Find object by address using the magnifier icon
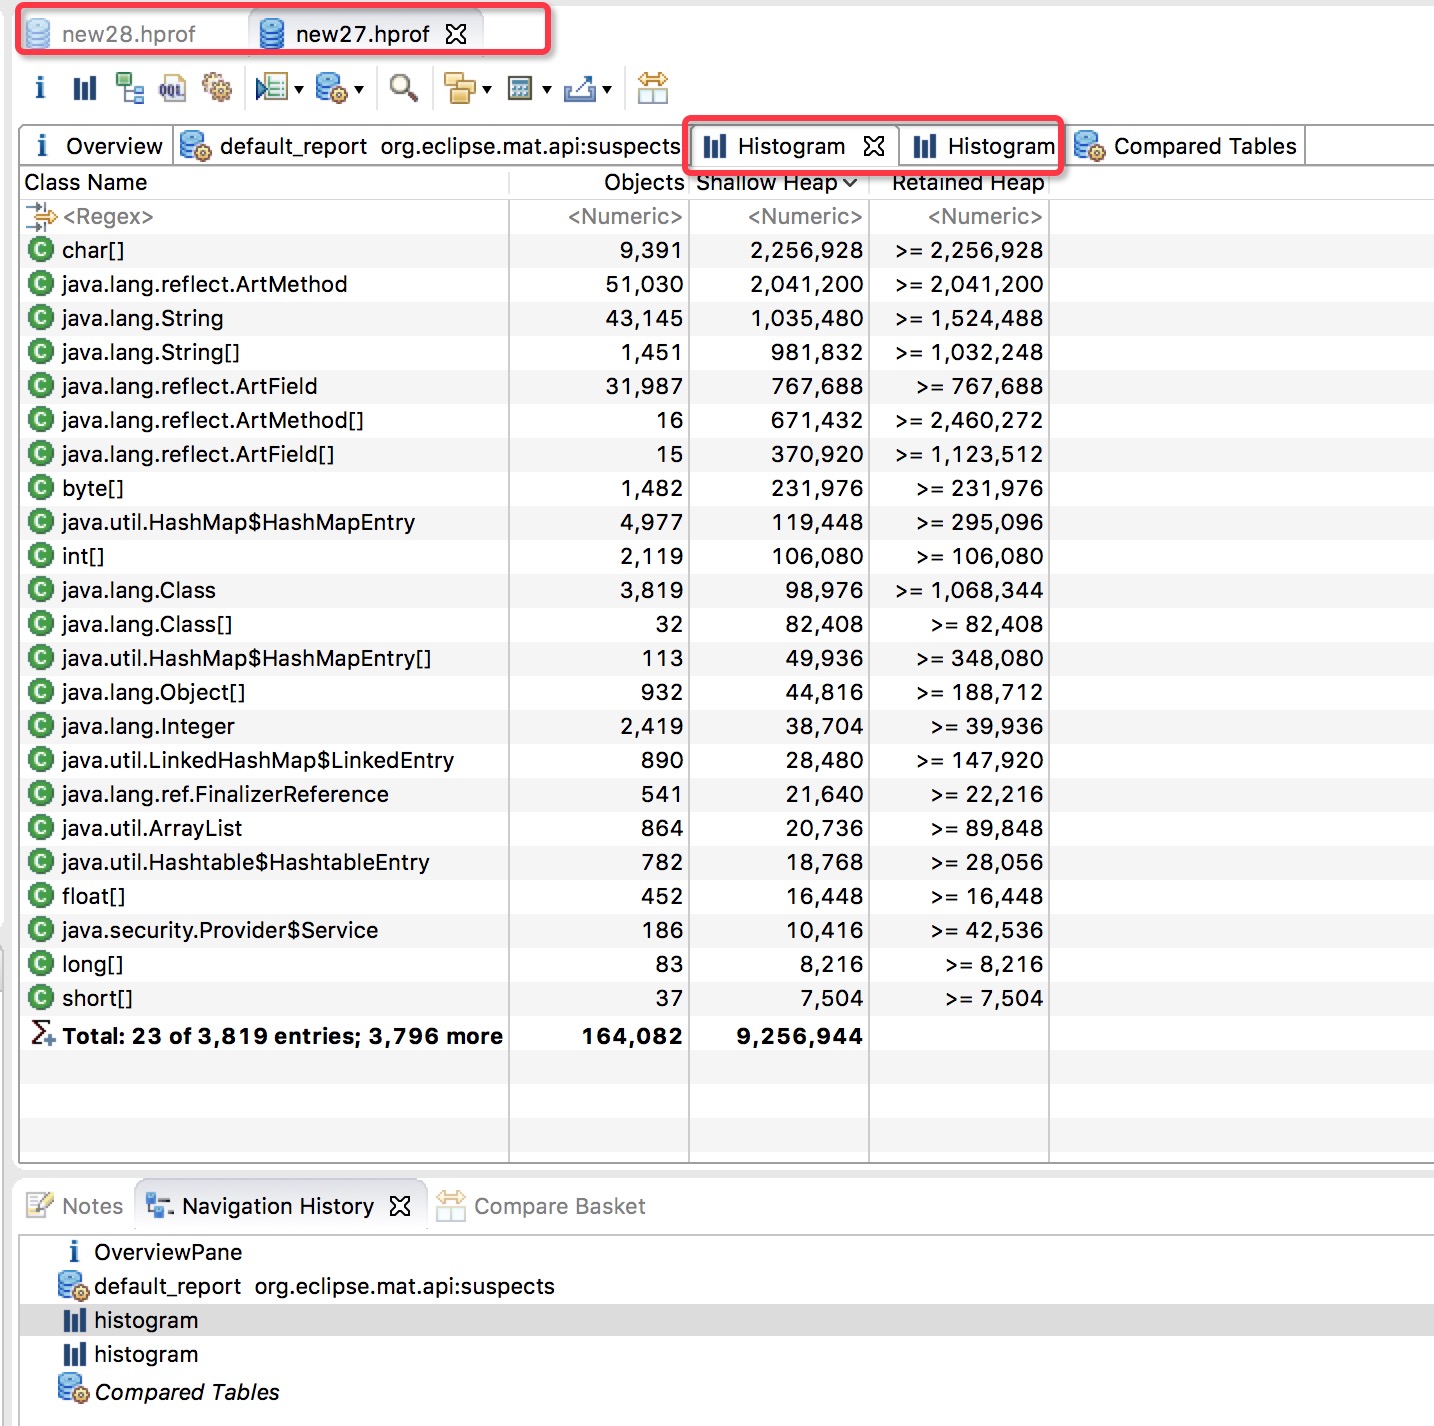This screenshot has height=1426, width=1434. 403,88
